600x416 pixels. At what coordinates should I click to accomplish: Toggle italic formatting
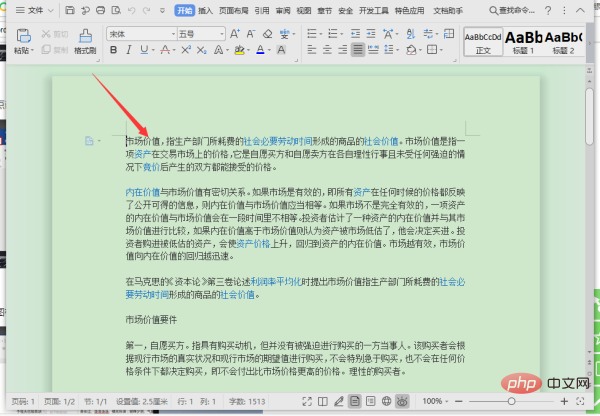click(128, 49)
